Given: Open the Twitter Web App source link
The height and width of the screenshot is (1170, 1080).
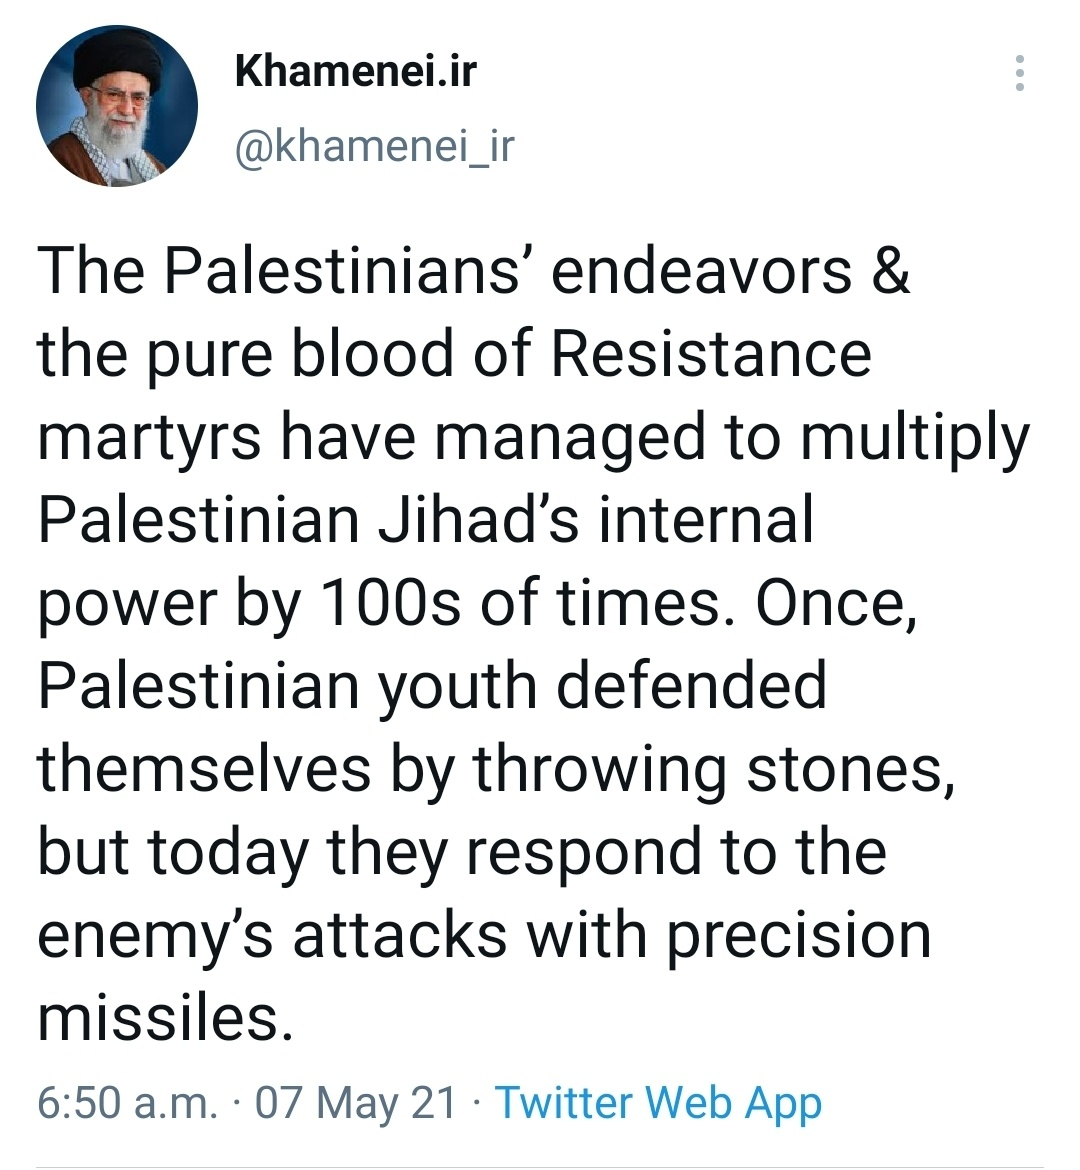Looking at the screenshot, I should (x=658, y=1104).
